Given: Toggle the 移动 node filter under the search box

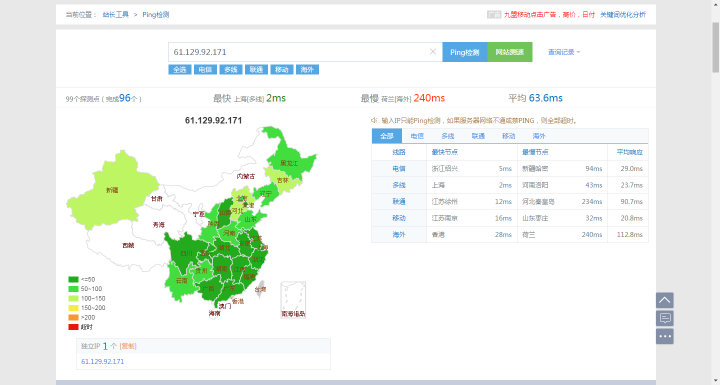Looking at the screenshot, I should 281,69.
